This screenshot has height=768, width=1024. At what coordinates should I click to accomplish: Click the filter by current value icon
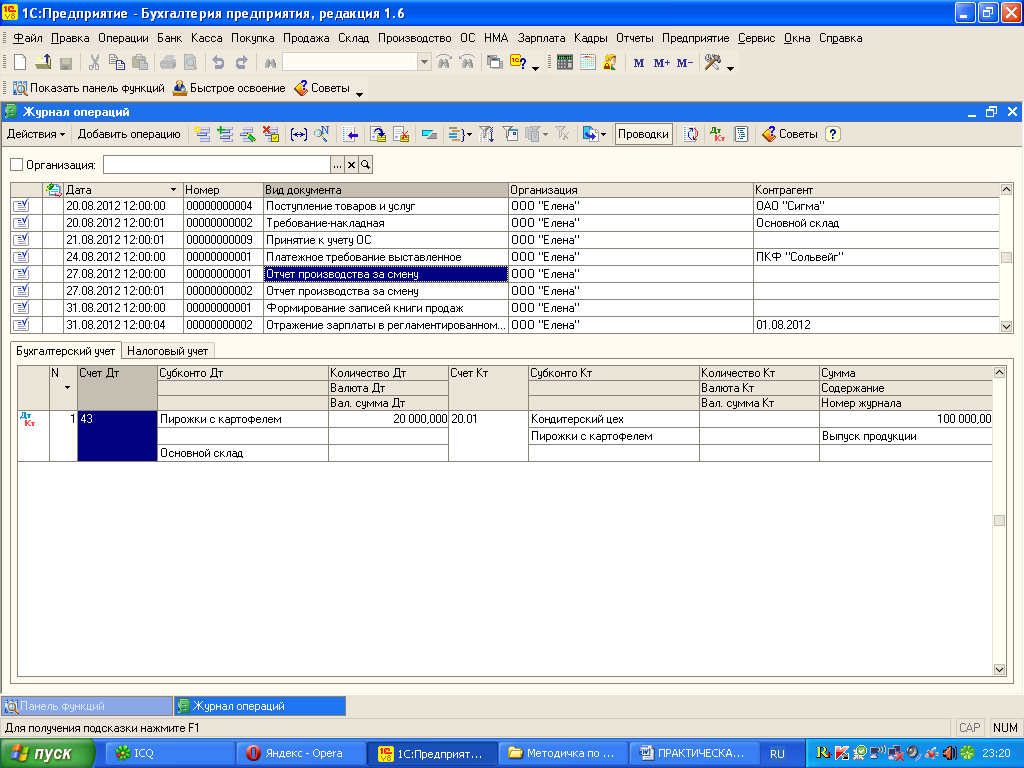pos(510,135)
